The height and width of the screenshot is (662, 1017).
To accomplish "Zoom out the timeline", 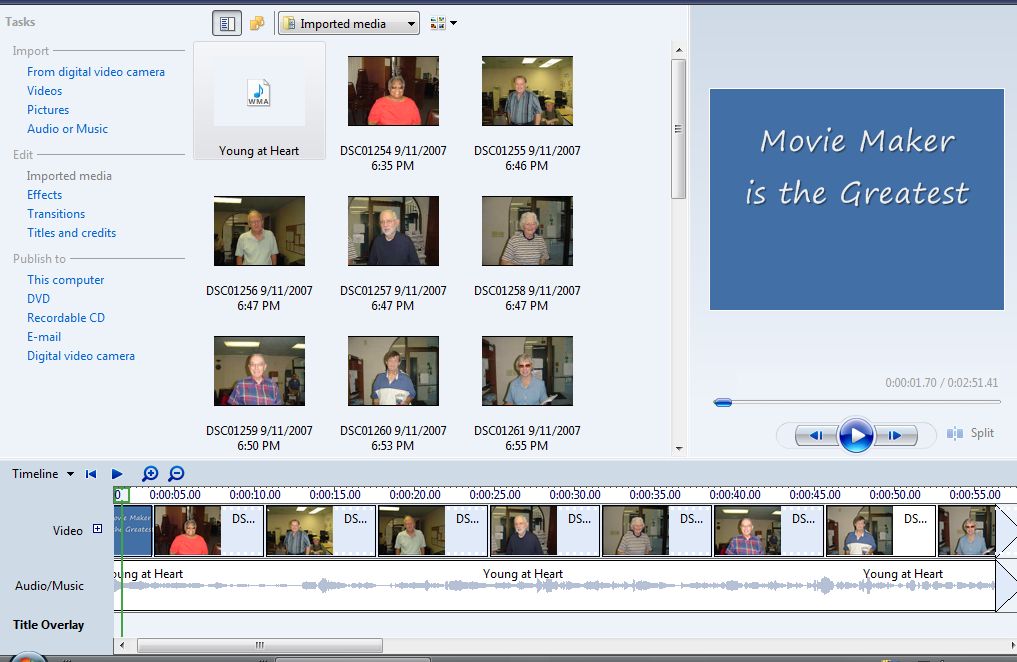I will click(176, 474).
